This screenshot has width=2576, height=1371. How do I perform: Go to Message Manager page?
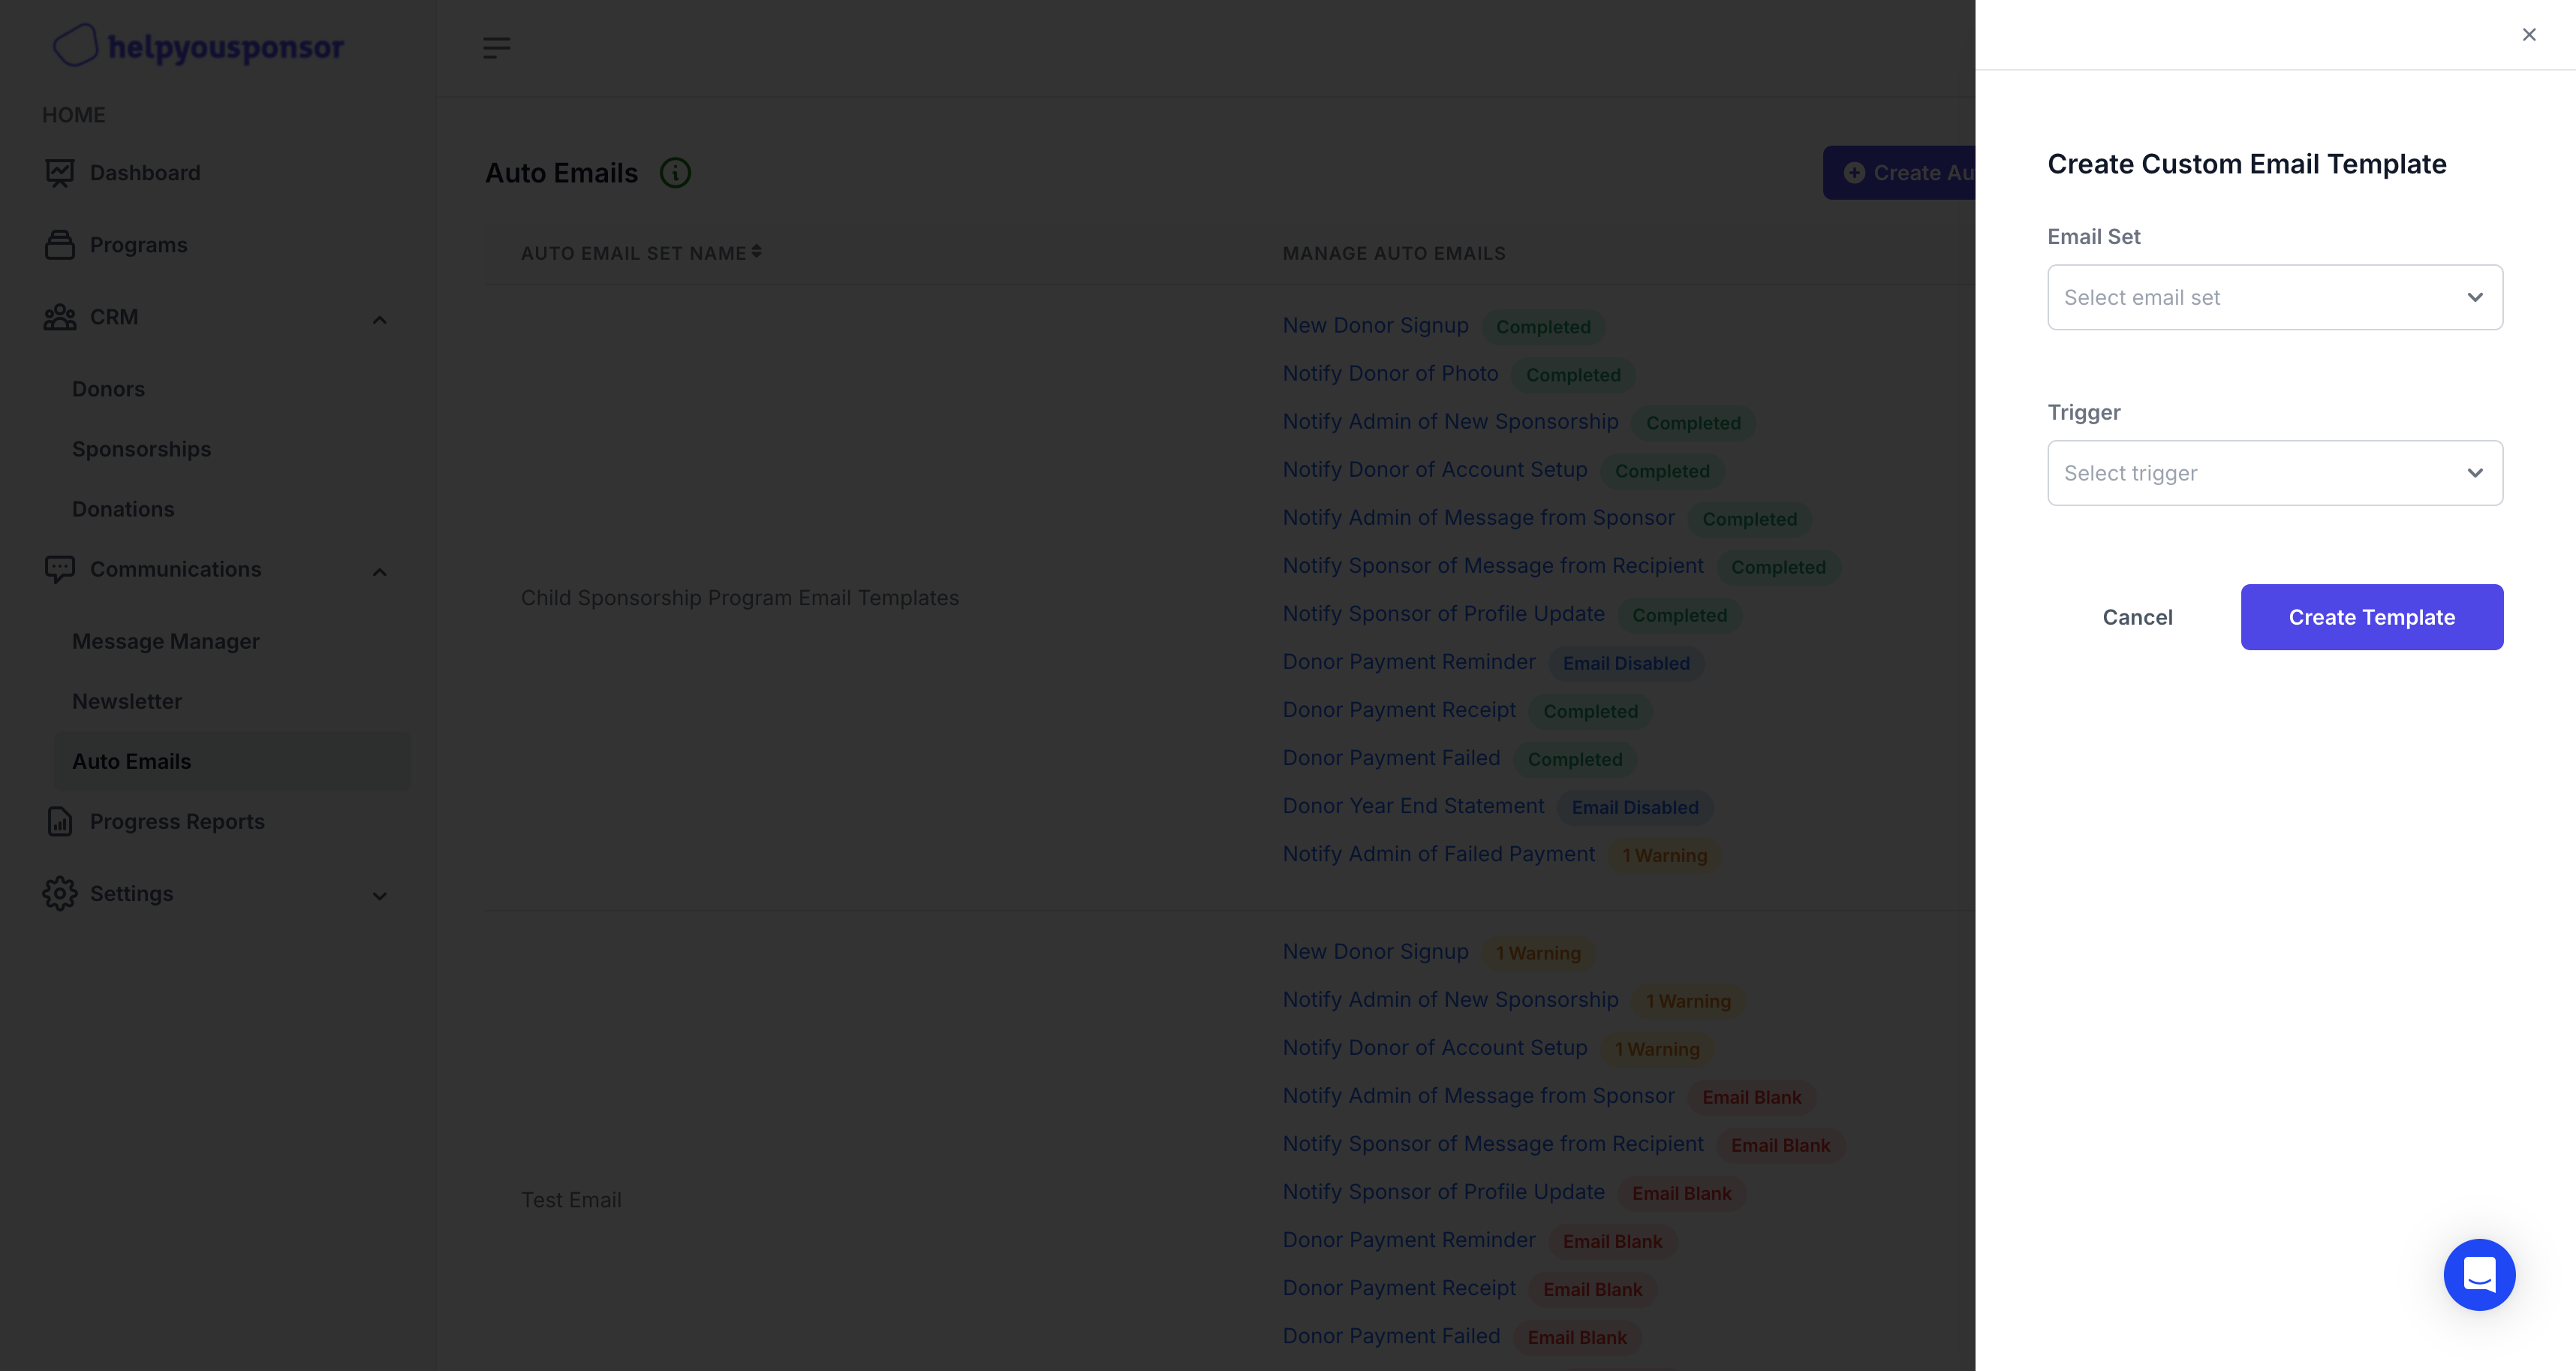click(166, 641)
